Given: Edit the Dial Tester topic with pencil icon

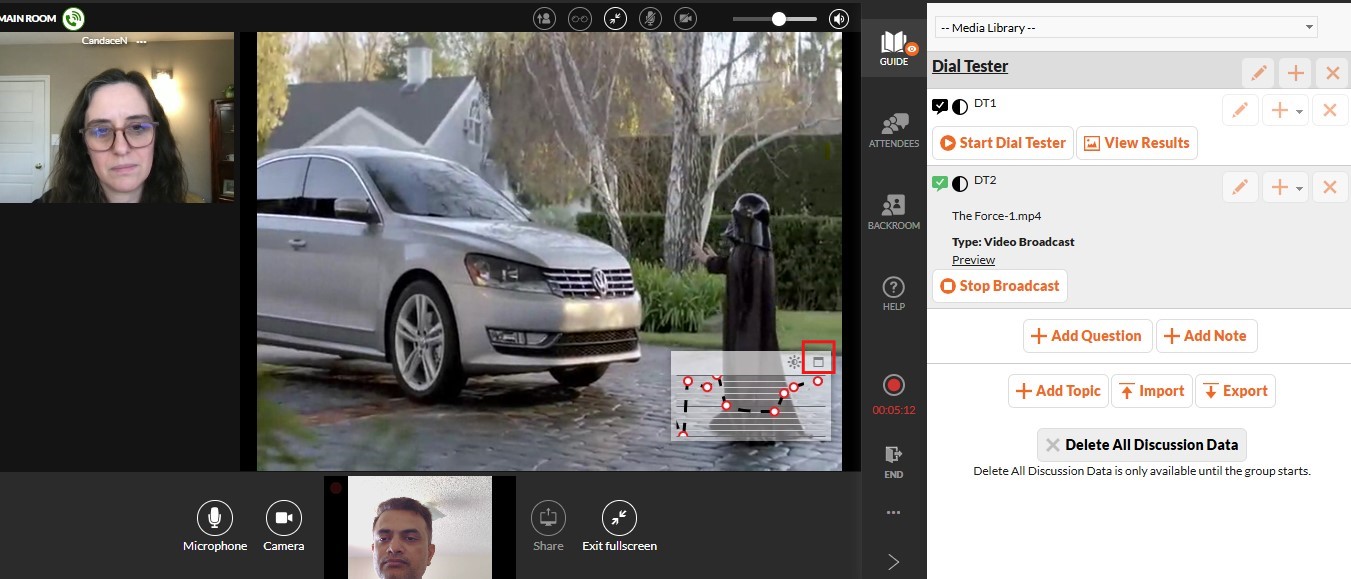Looking at the screenshot, I should 1258,73.
